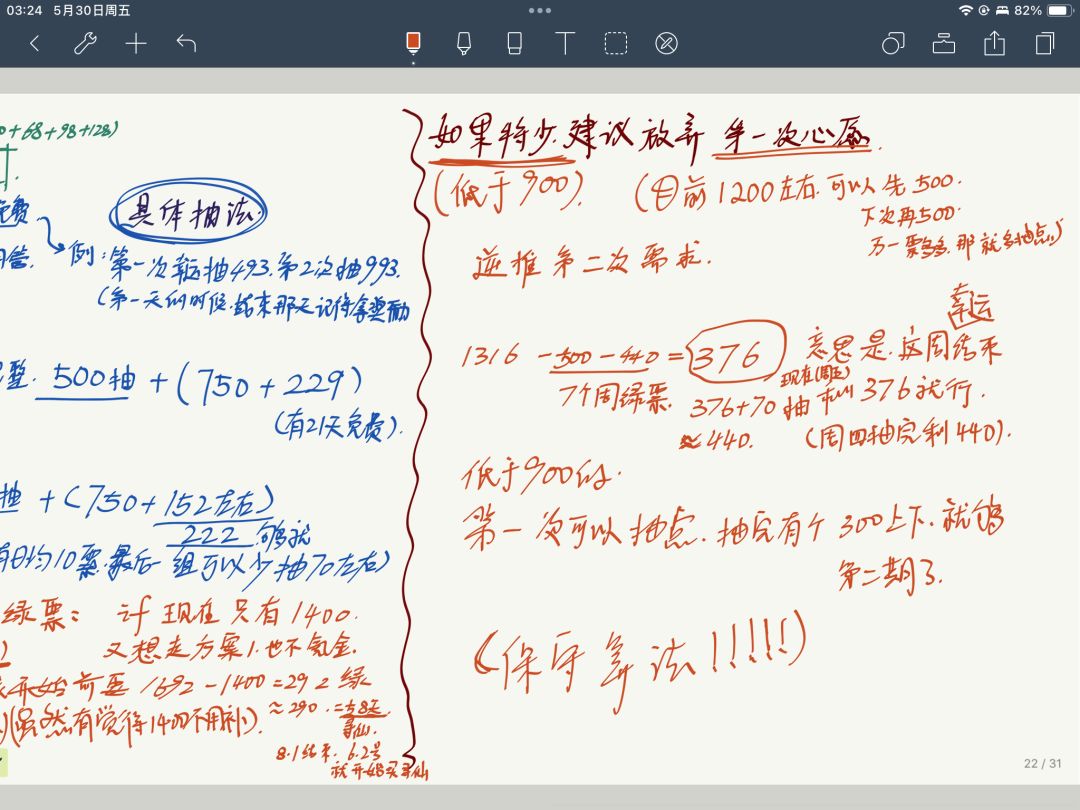The width and height of the screenshot is (1080, 810).
Task: Select the orange pen tool
Action: tap(413, 43)
